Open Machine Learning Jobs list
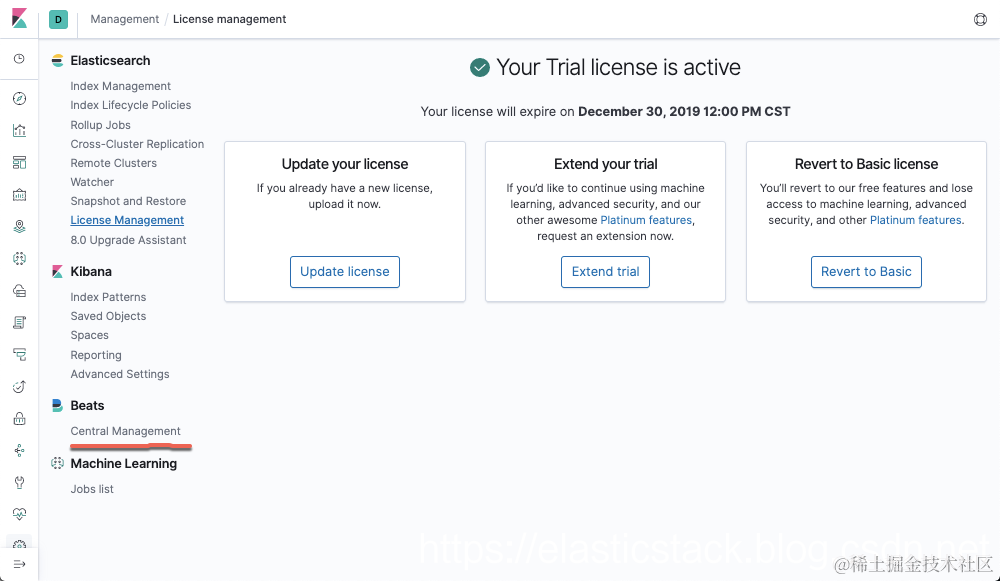 [92, 489]
